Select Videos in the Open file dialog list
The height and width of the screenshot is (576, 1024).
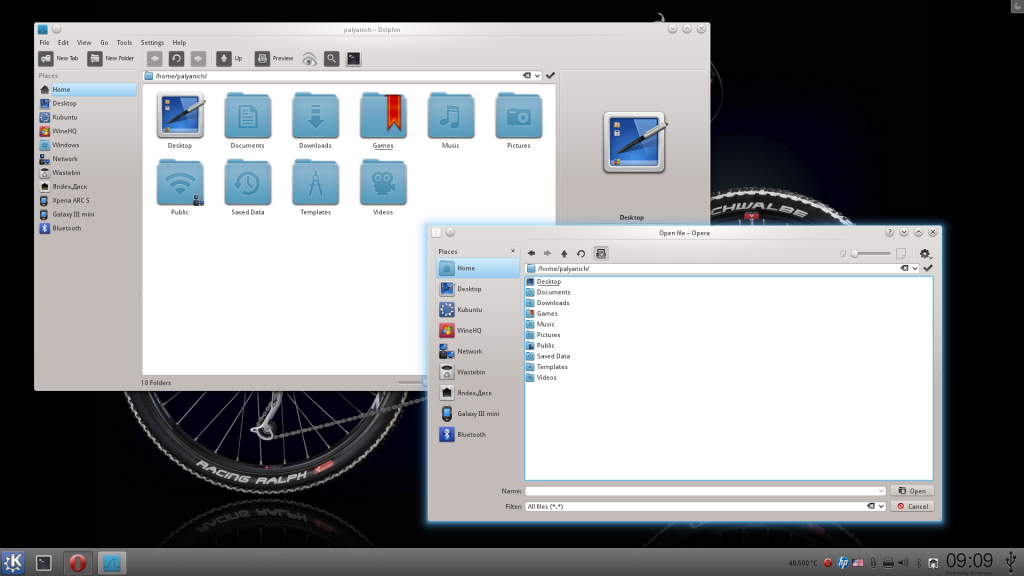coord(541,377)
